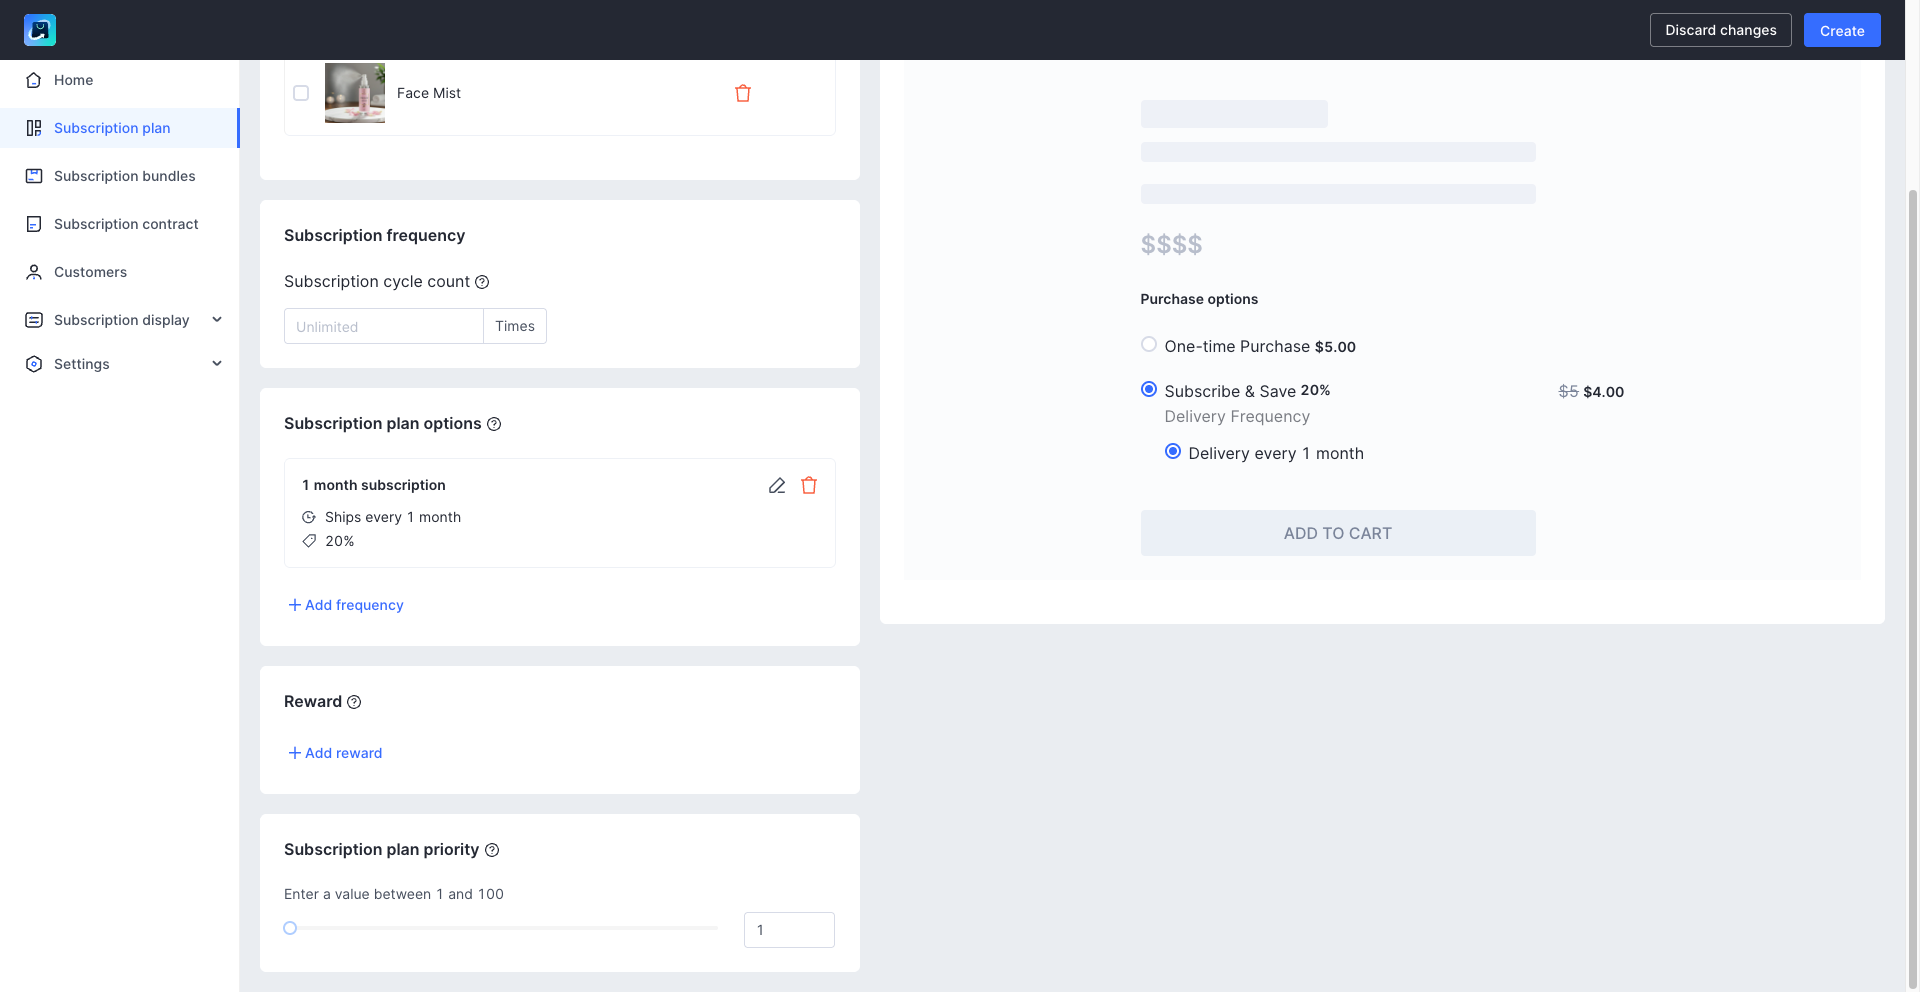Click the Create button
This screenshot has height=992, width=1920.
coord(1841,30)
